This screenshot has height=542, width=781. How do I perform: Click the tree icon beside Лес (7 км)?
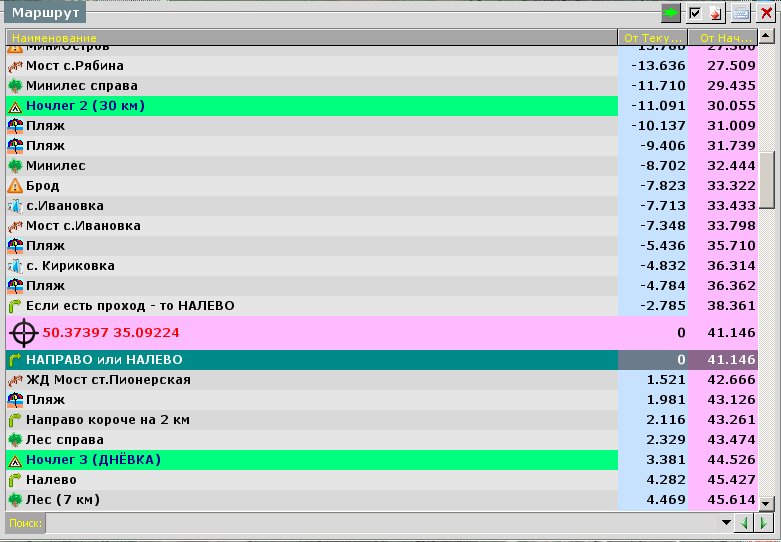pyautogui.click(x=15, y=500)
